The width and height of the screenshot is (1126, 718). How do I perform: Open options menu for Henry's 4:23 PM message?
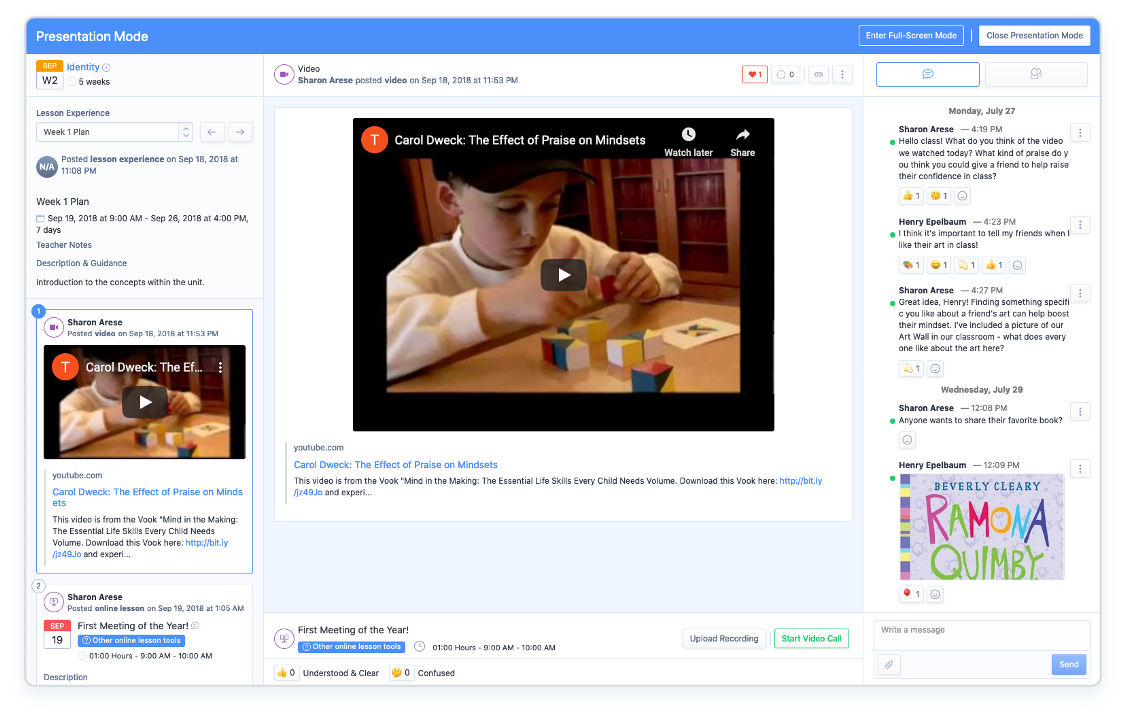pos(1079,225)
